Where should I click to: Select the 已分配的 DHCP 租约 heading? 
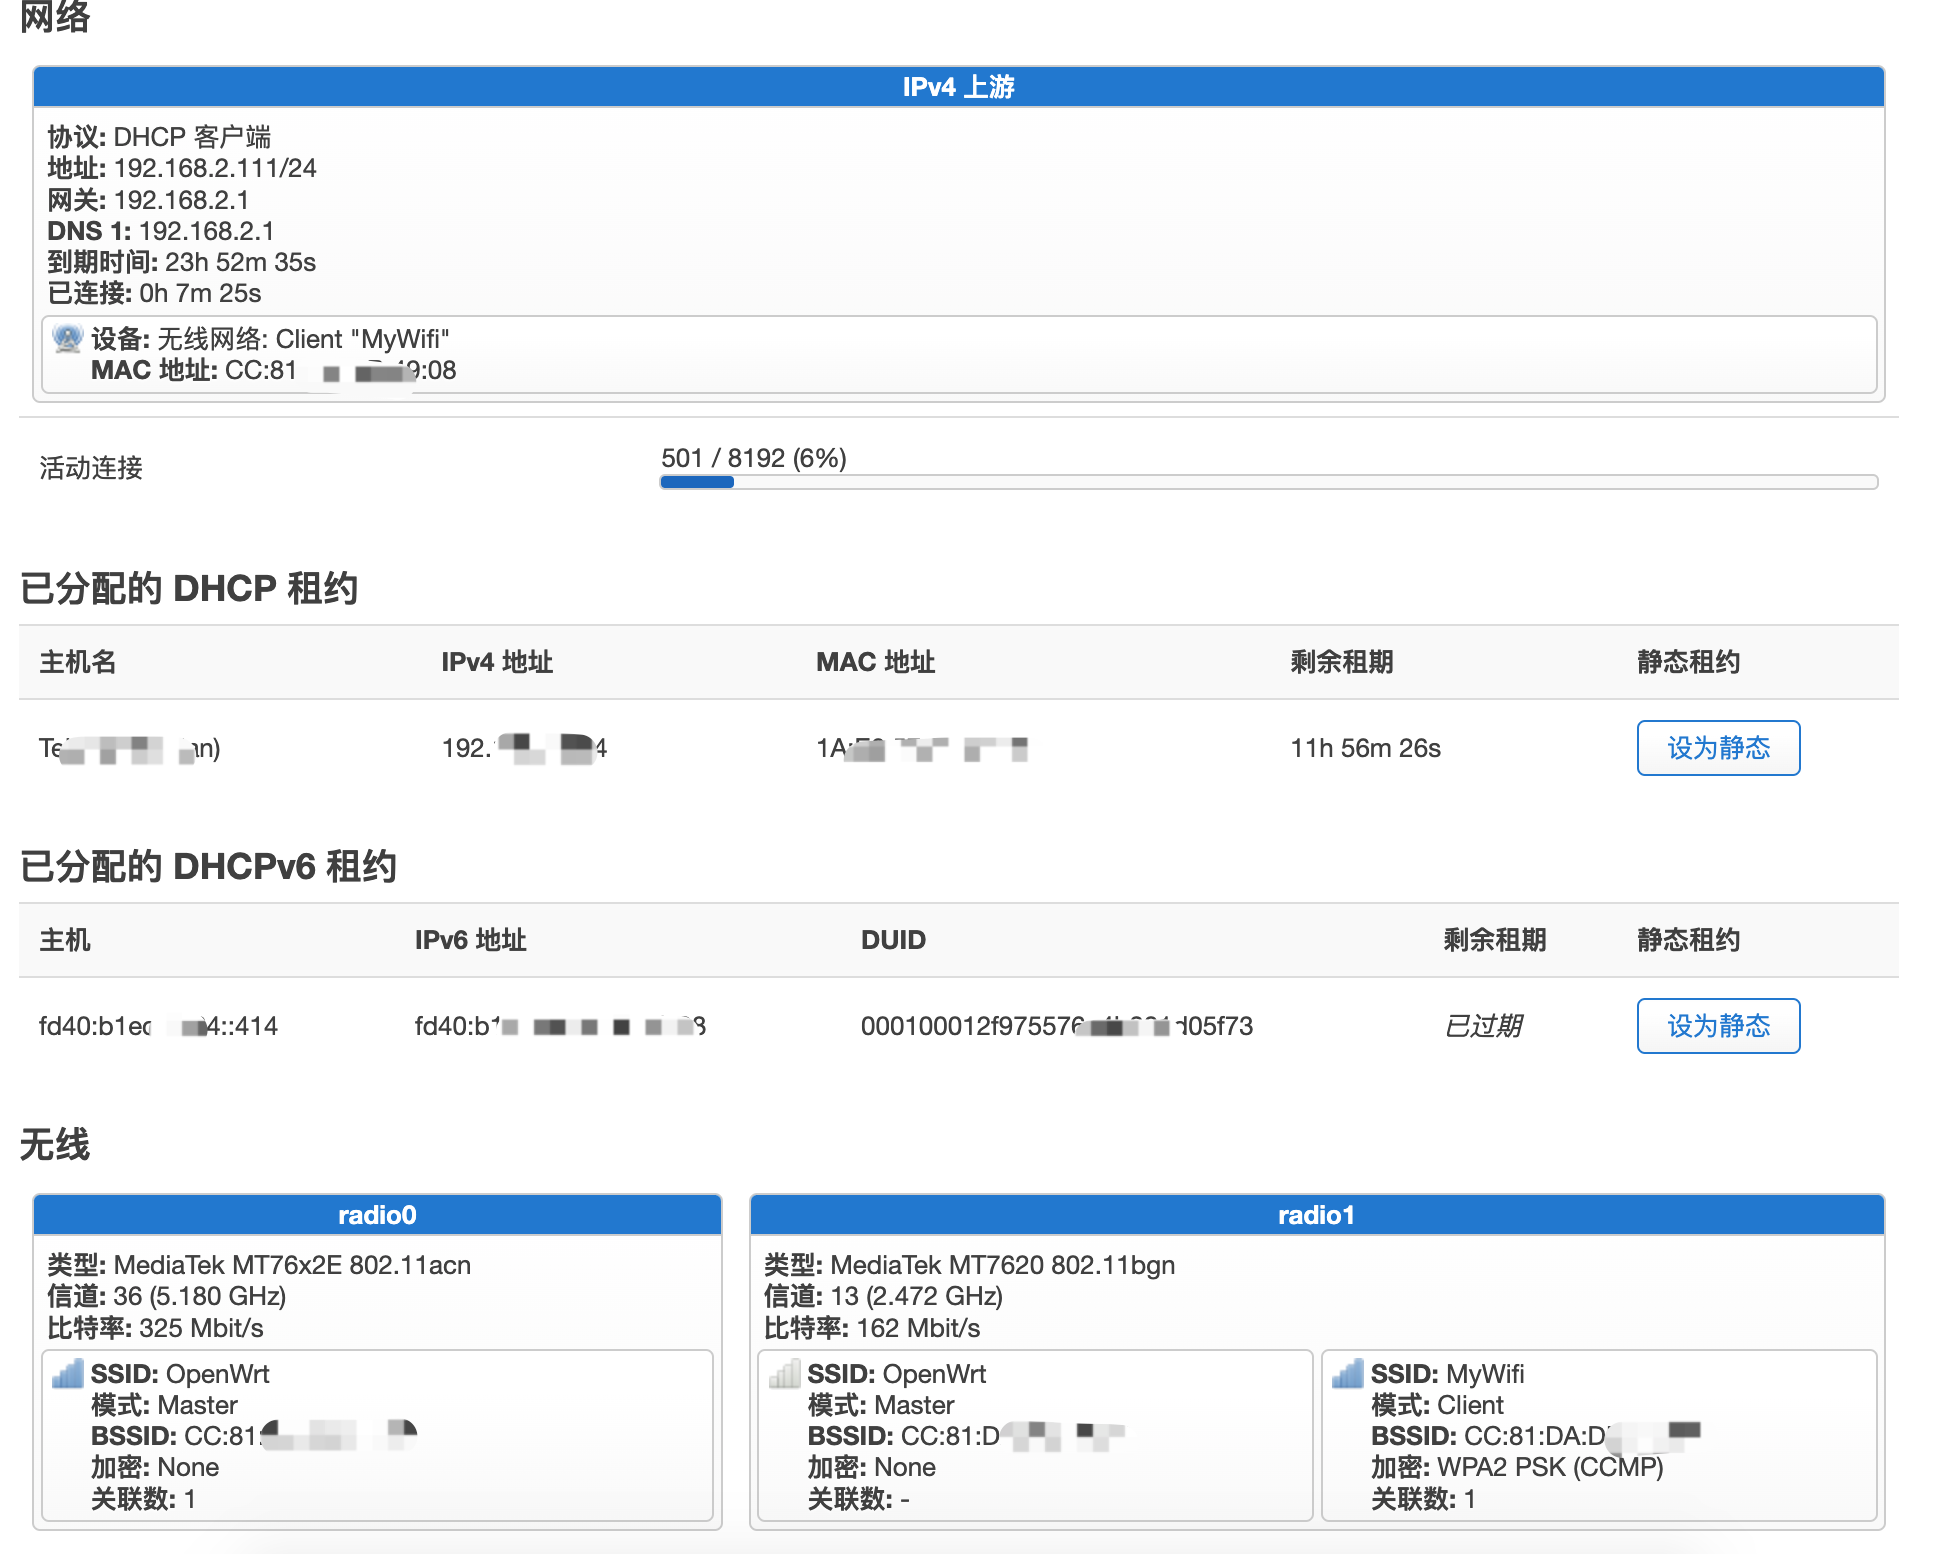[x=192, y=588]
